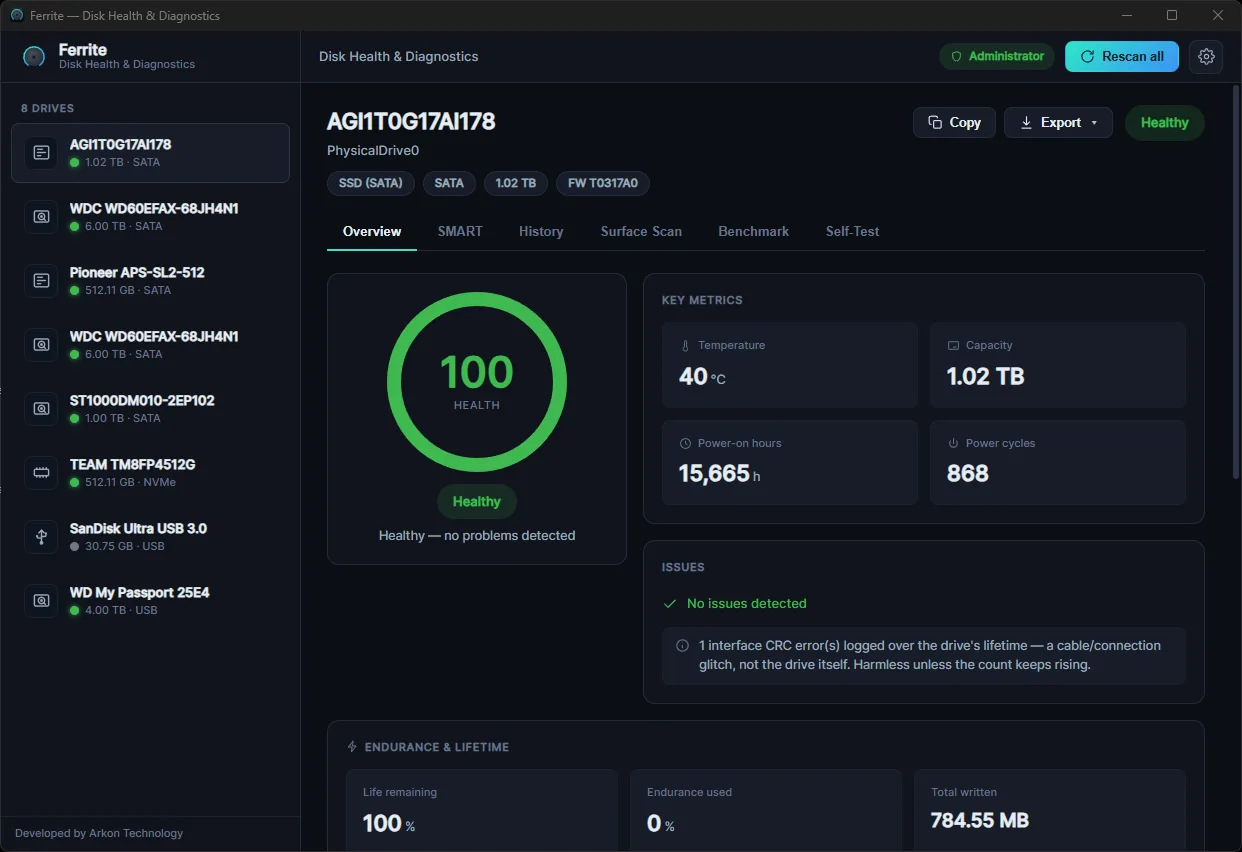Click the FW T0317A0 firmware tag

click(x=603, y=183)
